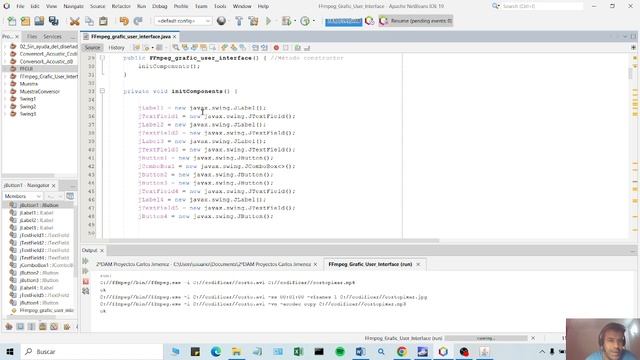Open the Window menu
640x360 pixels.
(x=242, y=7)
